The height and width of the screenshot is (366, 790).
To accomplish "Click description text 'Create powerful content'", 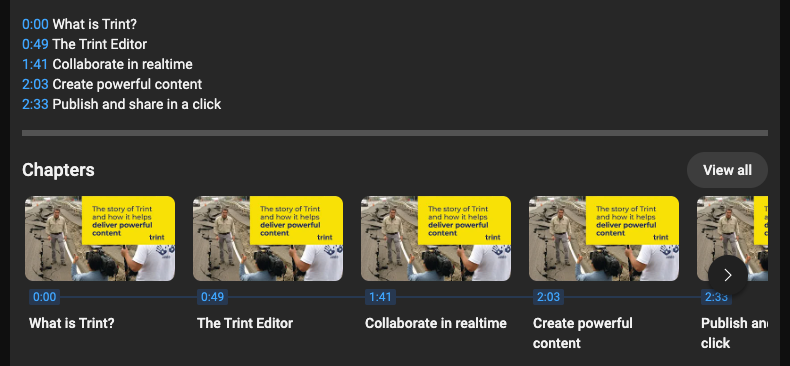I will pyautogui.click(x=127, y=84).
